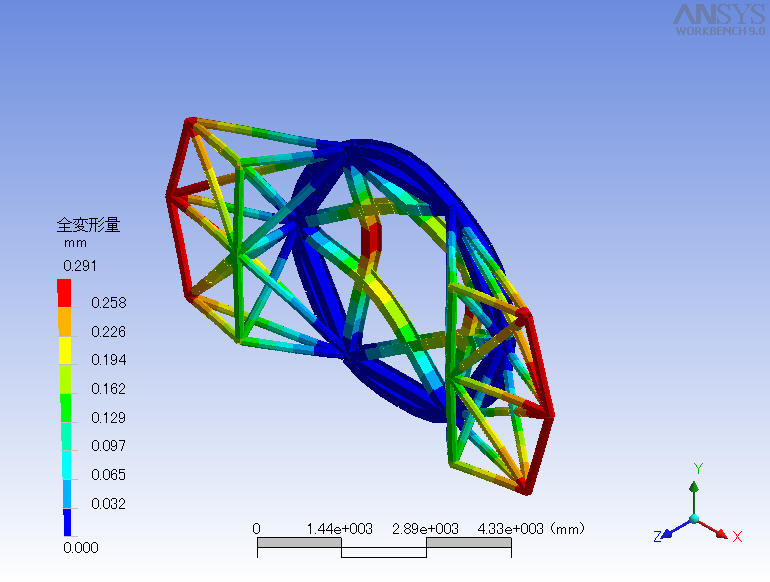
Task: Click the scale ruler bar
Action: [x=385, y=548]
